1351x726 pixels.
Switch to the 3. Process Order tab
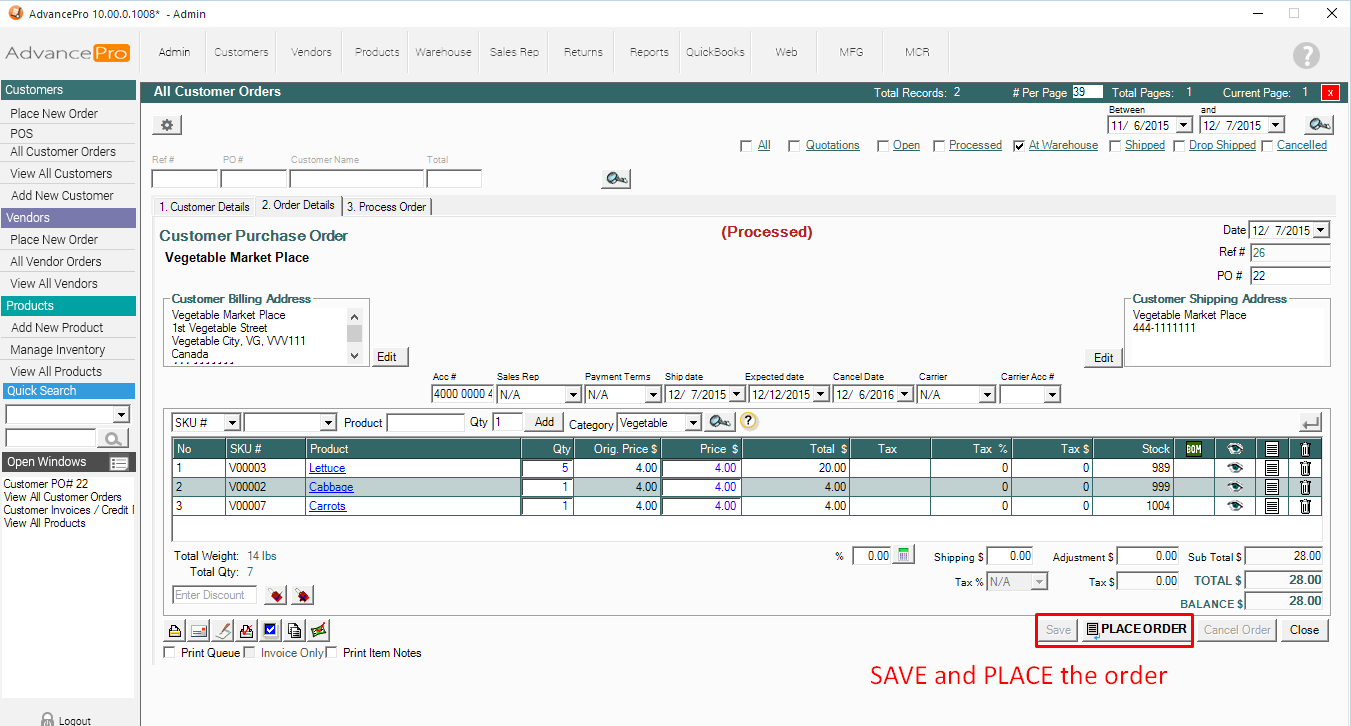(x=386, y=207)
